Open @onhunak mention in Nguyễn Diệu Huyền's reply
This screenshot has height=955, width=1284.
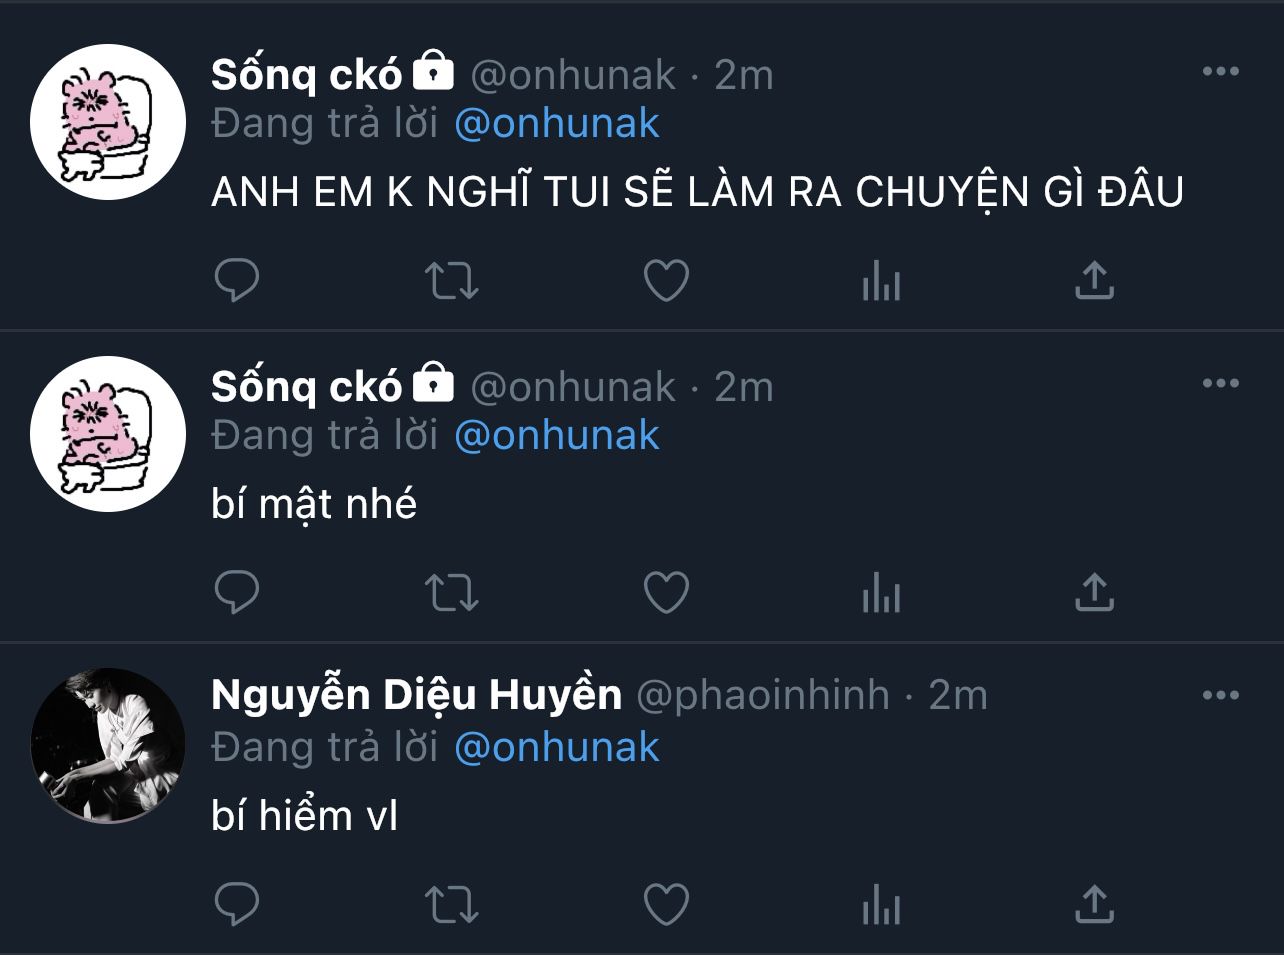(557, 748)
